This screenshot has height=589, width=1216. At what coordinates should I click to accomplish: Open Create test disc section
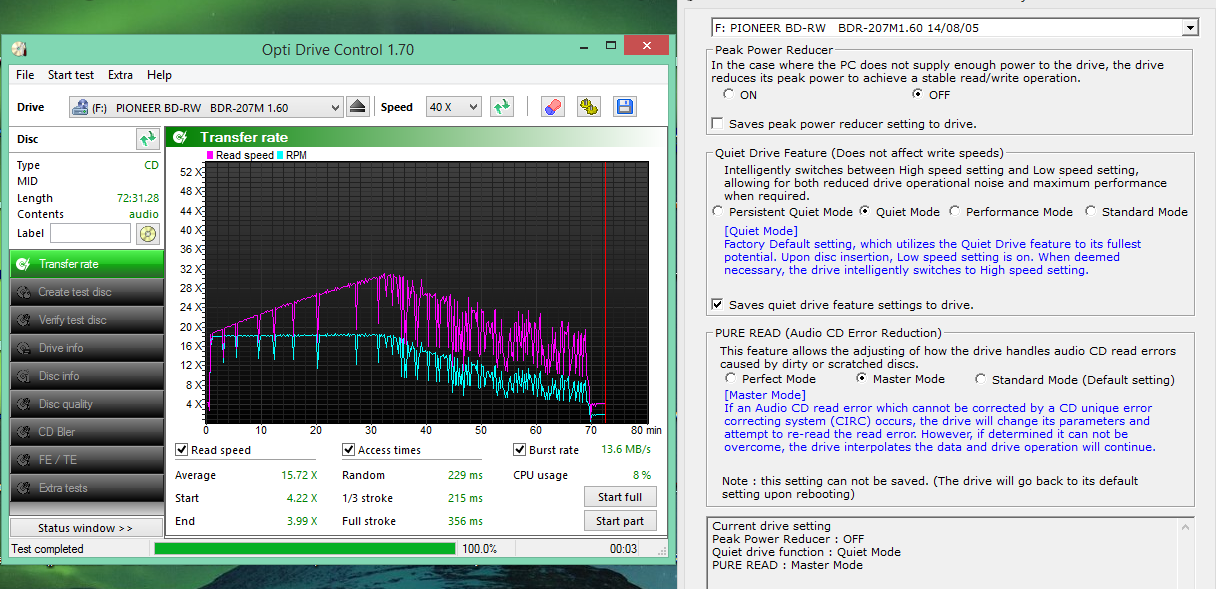86,292
